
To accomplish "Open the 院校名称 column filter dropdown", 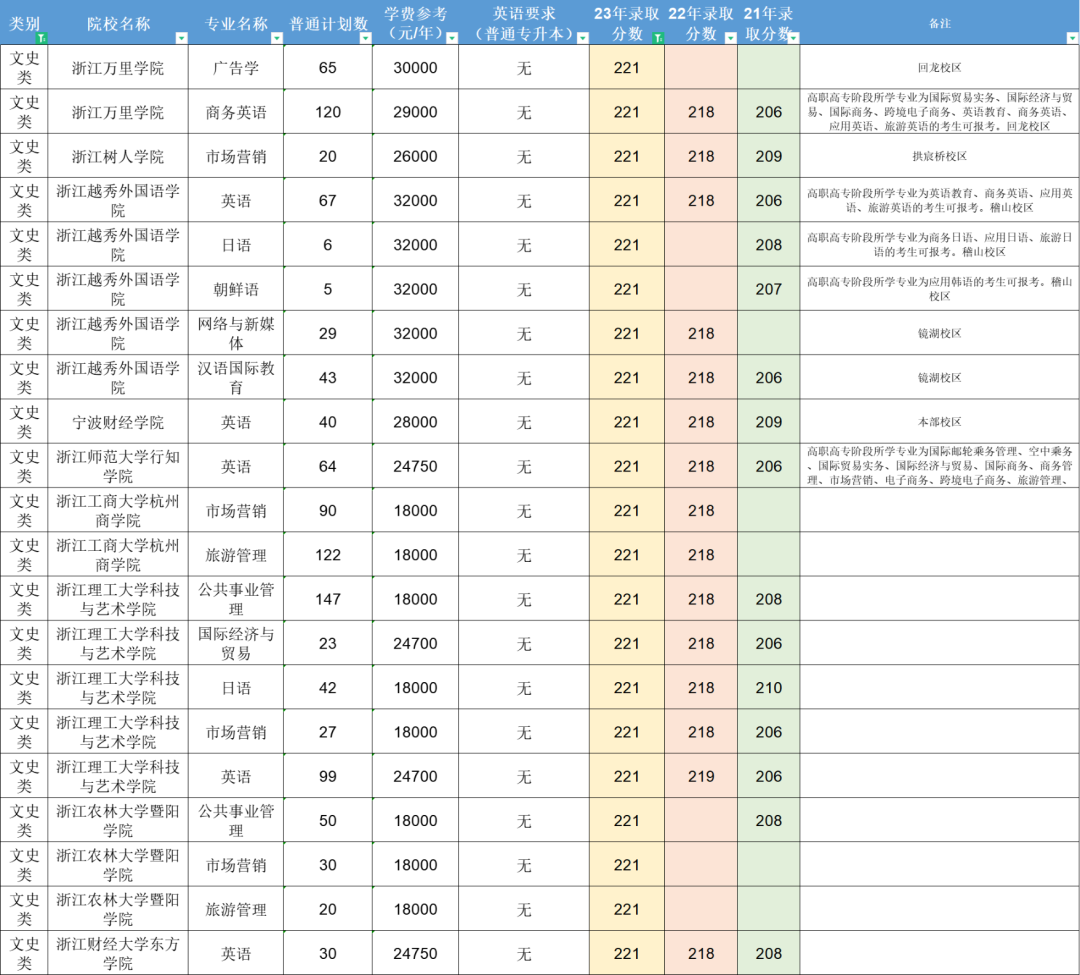I will coord(181,38).
